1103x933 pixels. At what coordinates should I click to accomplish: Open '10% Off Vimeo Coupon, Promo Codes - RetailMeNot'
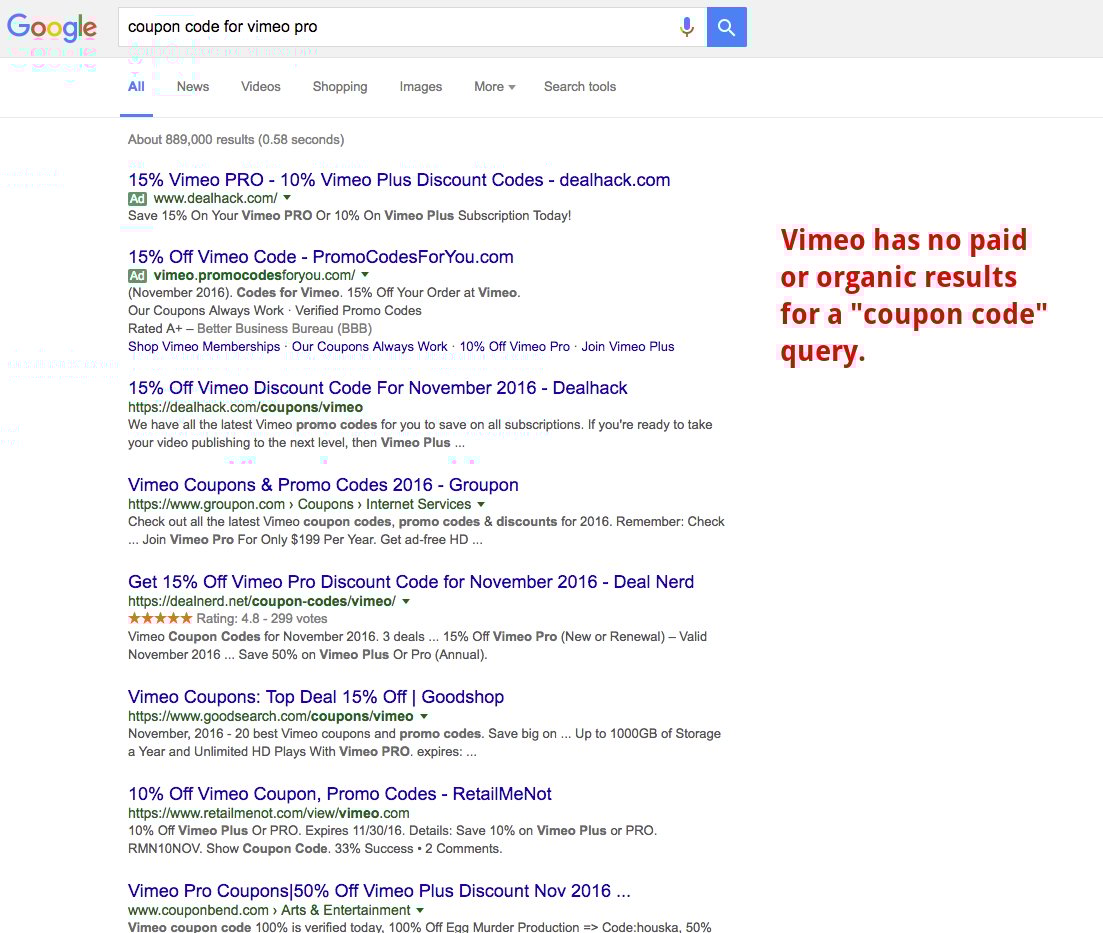tap(340, 794)
